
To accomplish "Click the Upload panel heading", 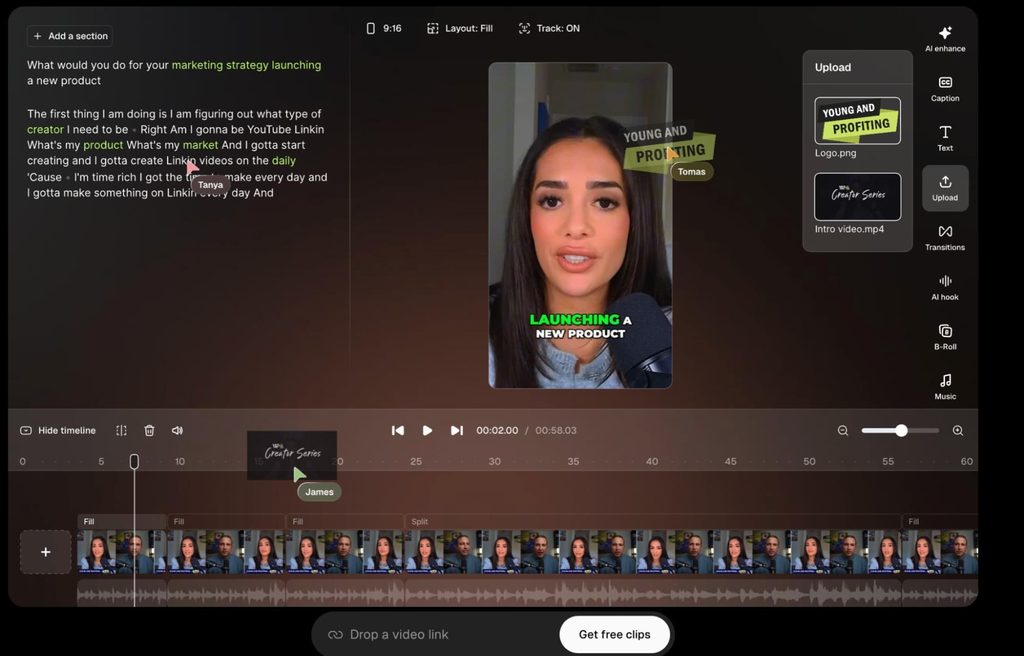I will coord(833,67).
